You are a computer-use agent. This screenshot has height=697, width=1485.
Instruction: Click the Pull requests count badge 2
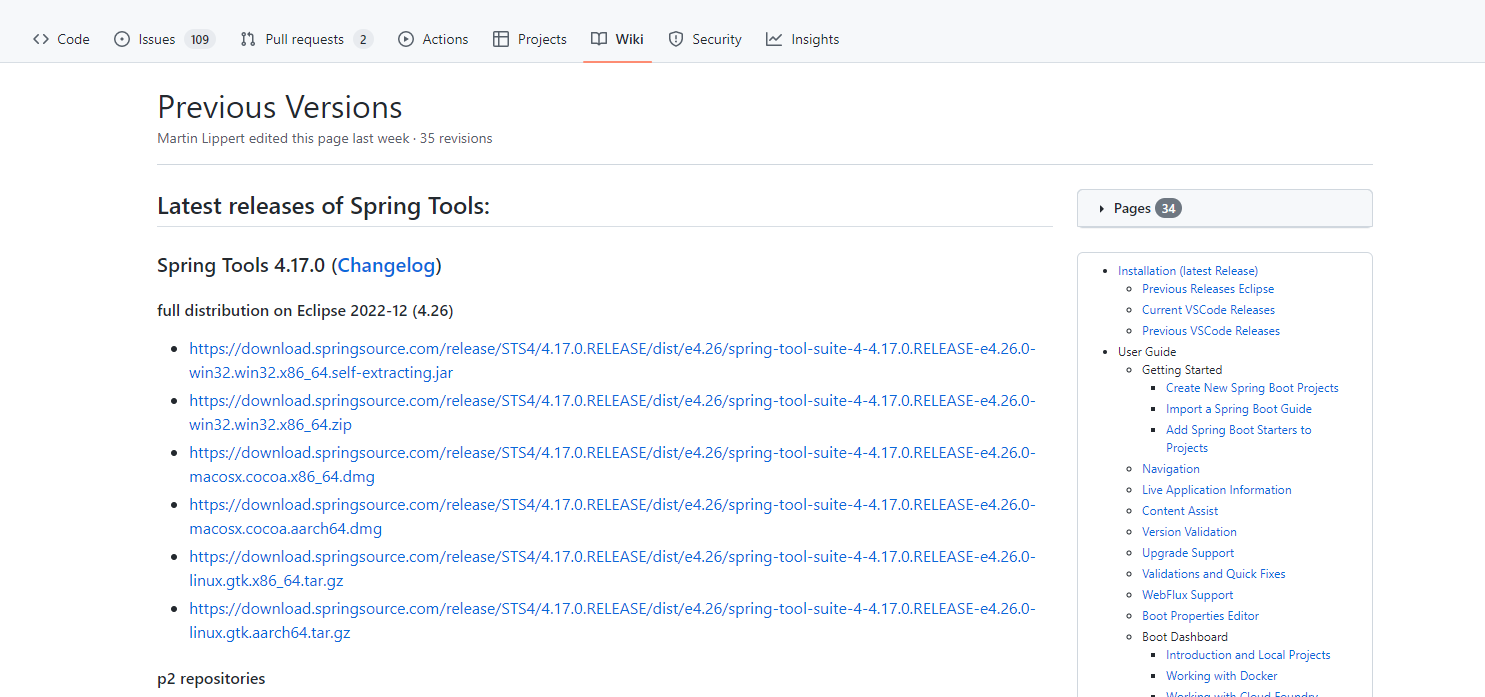coord(363,40)
